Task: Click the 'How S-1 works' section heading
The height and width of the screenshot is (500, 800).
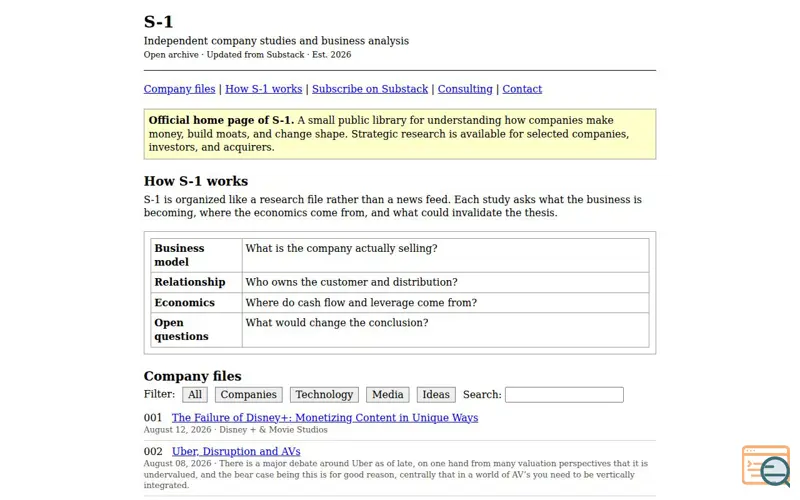Action: point(196,181)
